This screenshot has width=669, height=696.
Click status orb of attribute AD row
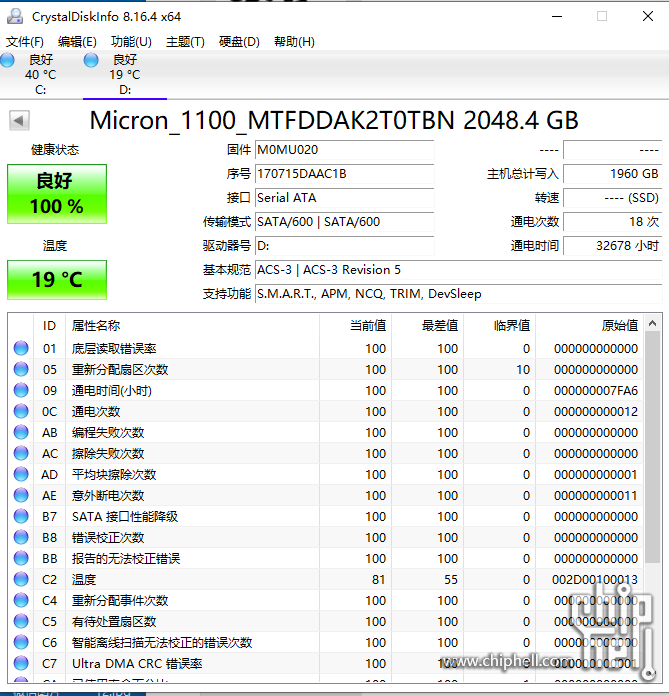point(21,475)
